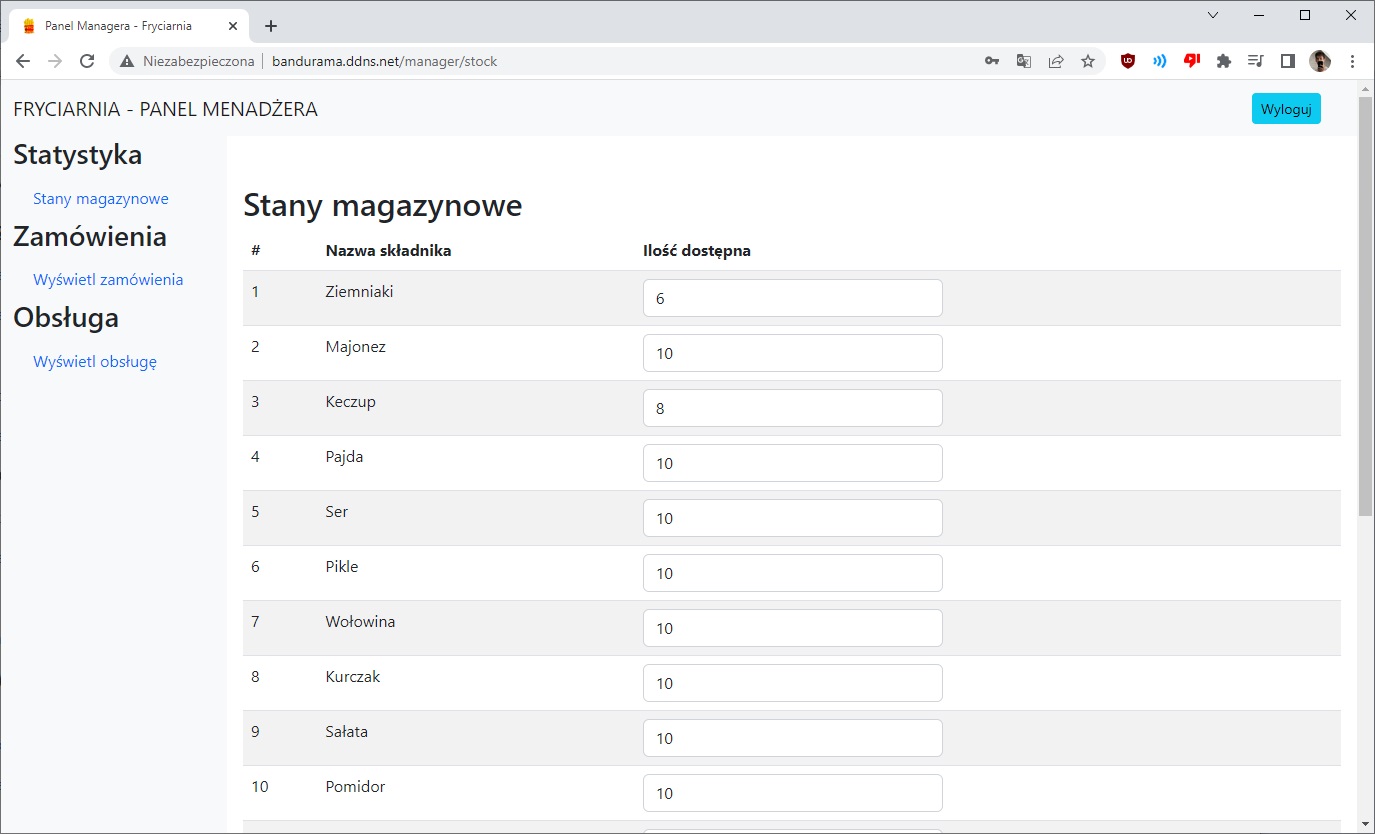1375x834 pixels.
Task: Click the not-secure warning icon
Action: click(127, 61)
